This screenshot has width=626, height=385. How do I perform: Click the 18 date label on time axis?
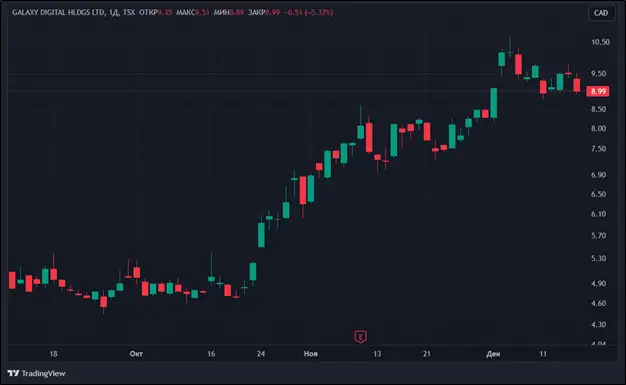53,354
